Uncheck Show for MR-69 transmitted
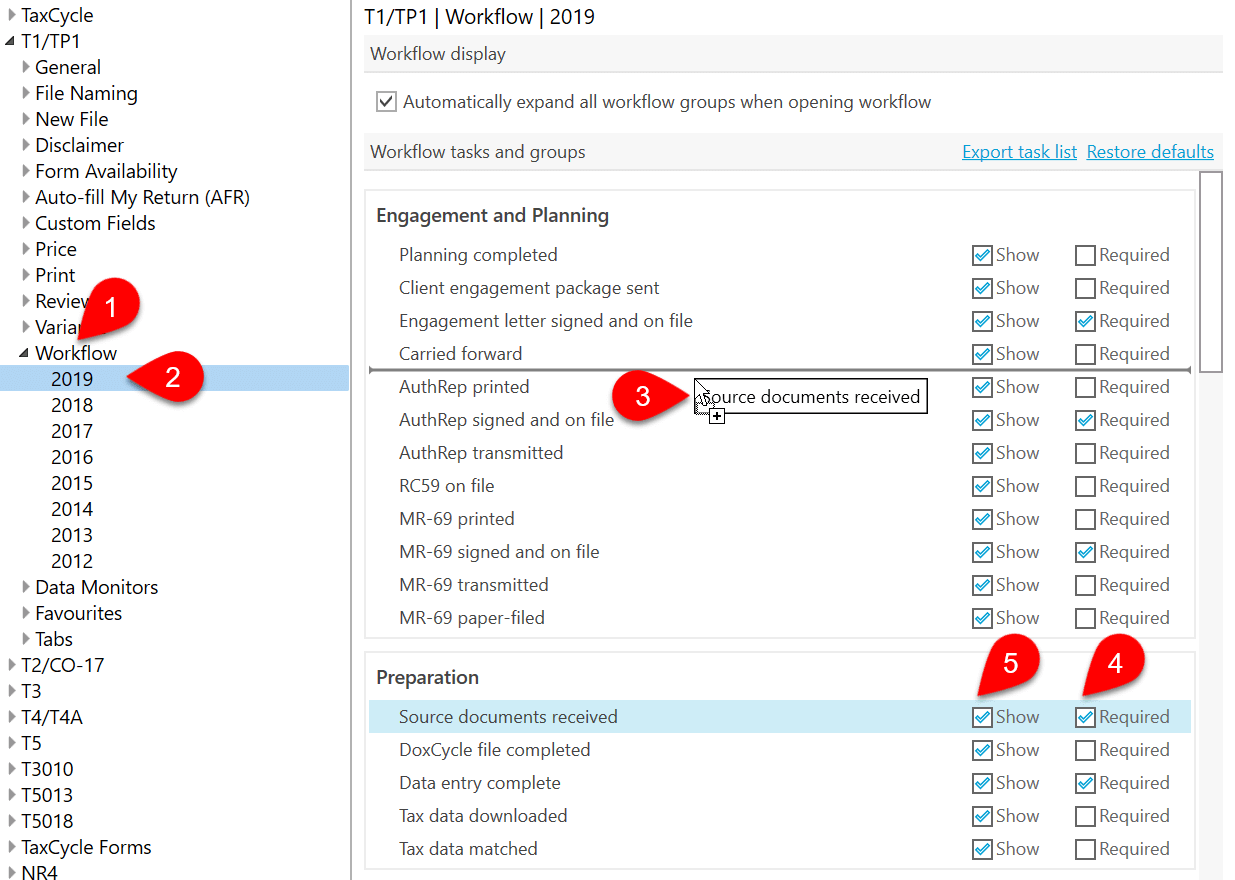The height and width of the screenshot is (880, 1235). tap(982, 585)
